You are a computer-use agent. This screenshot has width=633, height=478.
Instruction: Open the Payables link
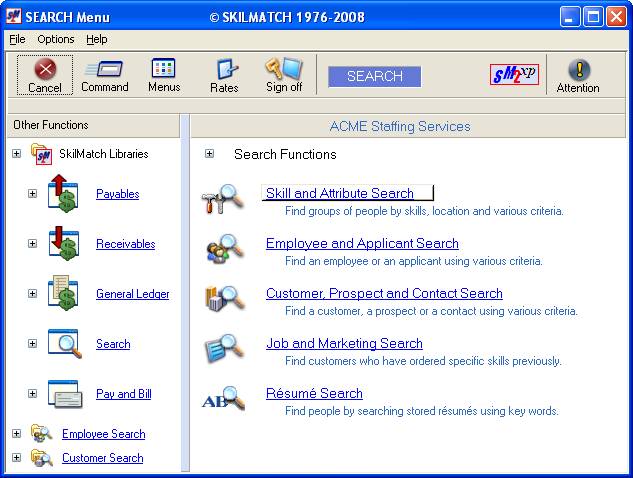pyautogui.click(x=117, y=194)
